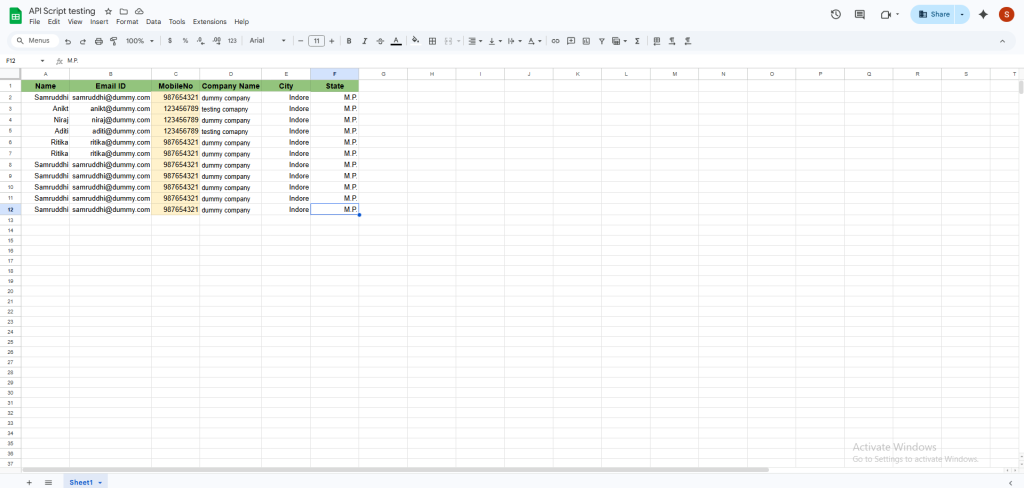Star this spreadsheet document

tap(108, 11)
